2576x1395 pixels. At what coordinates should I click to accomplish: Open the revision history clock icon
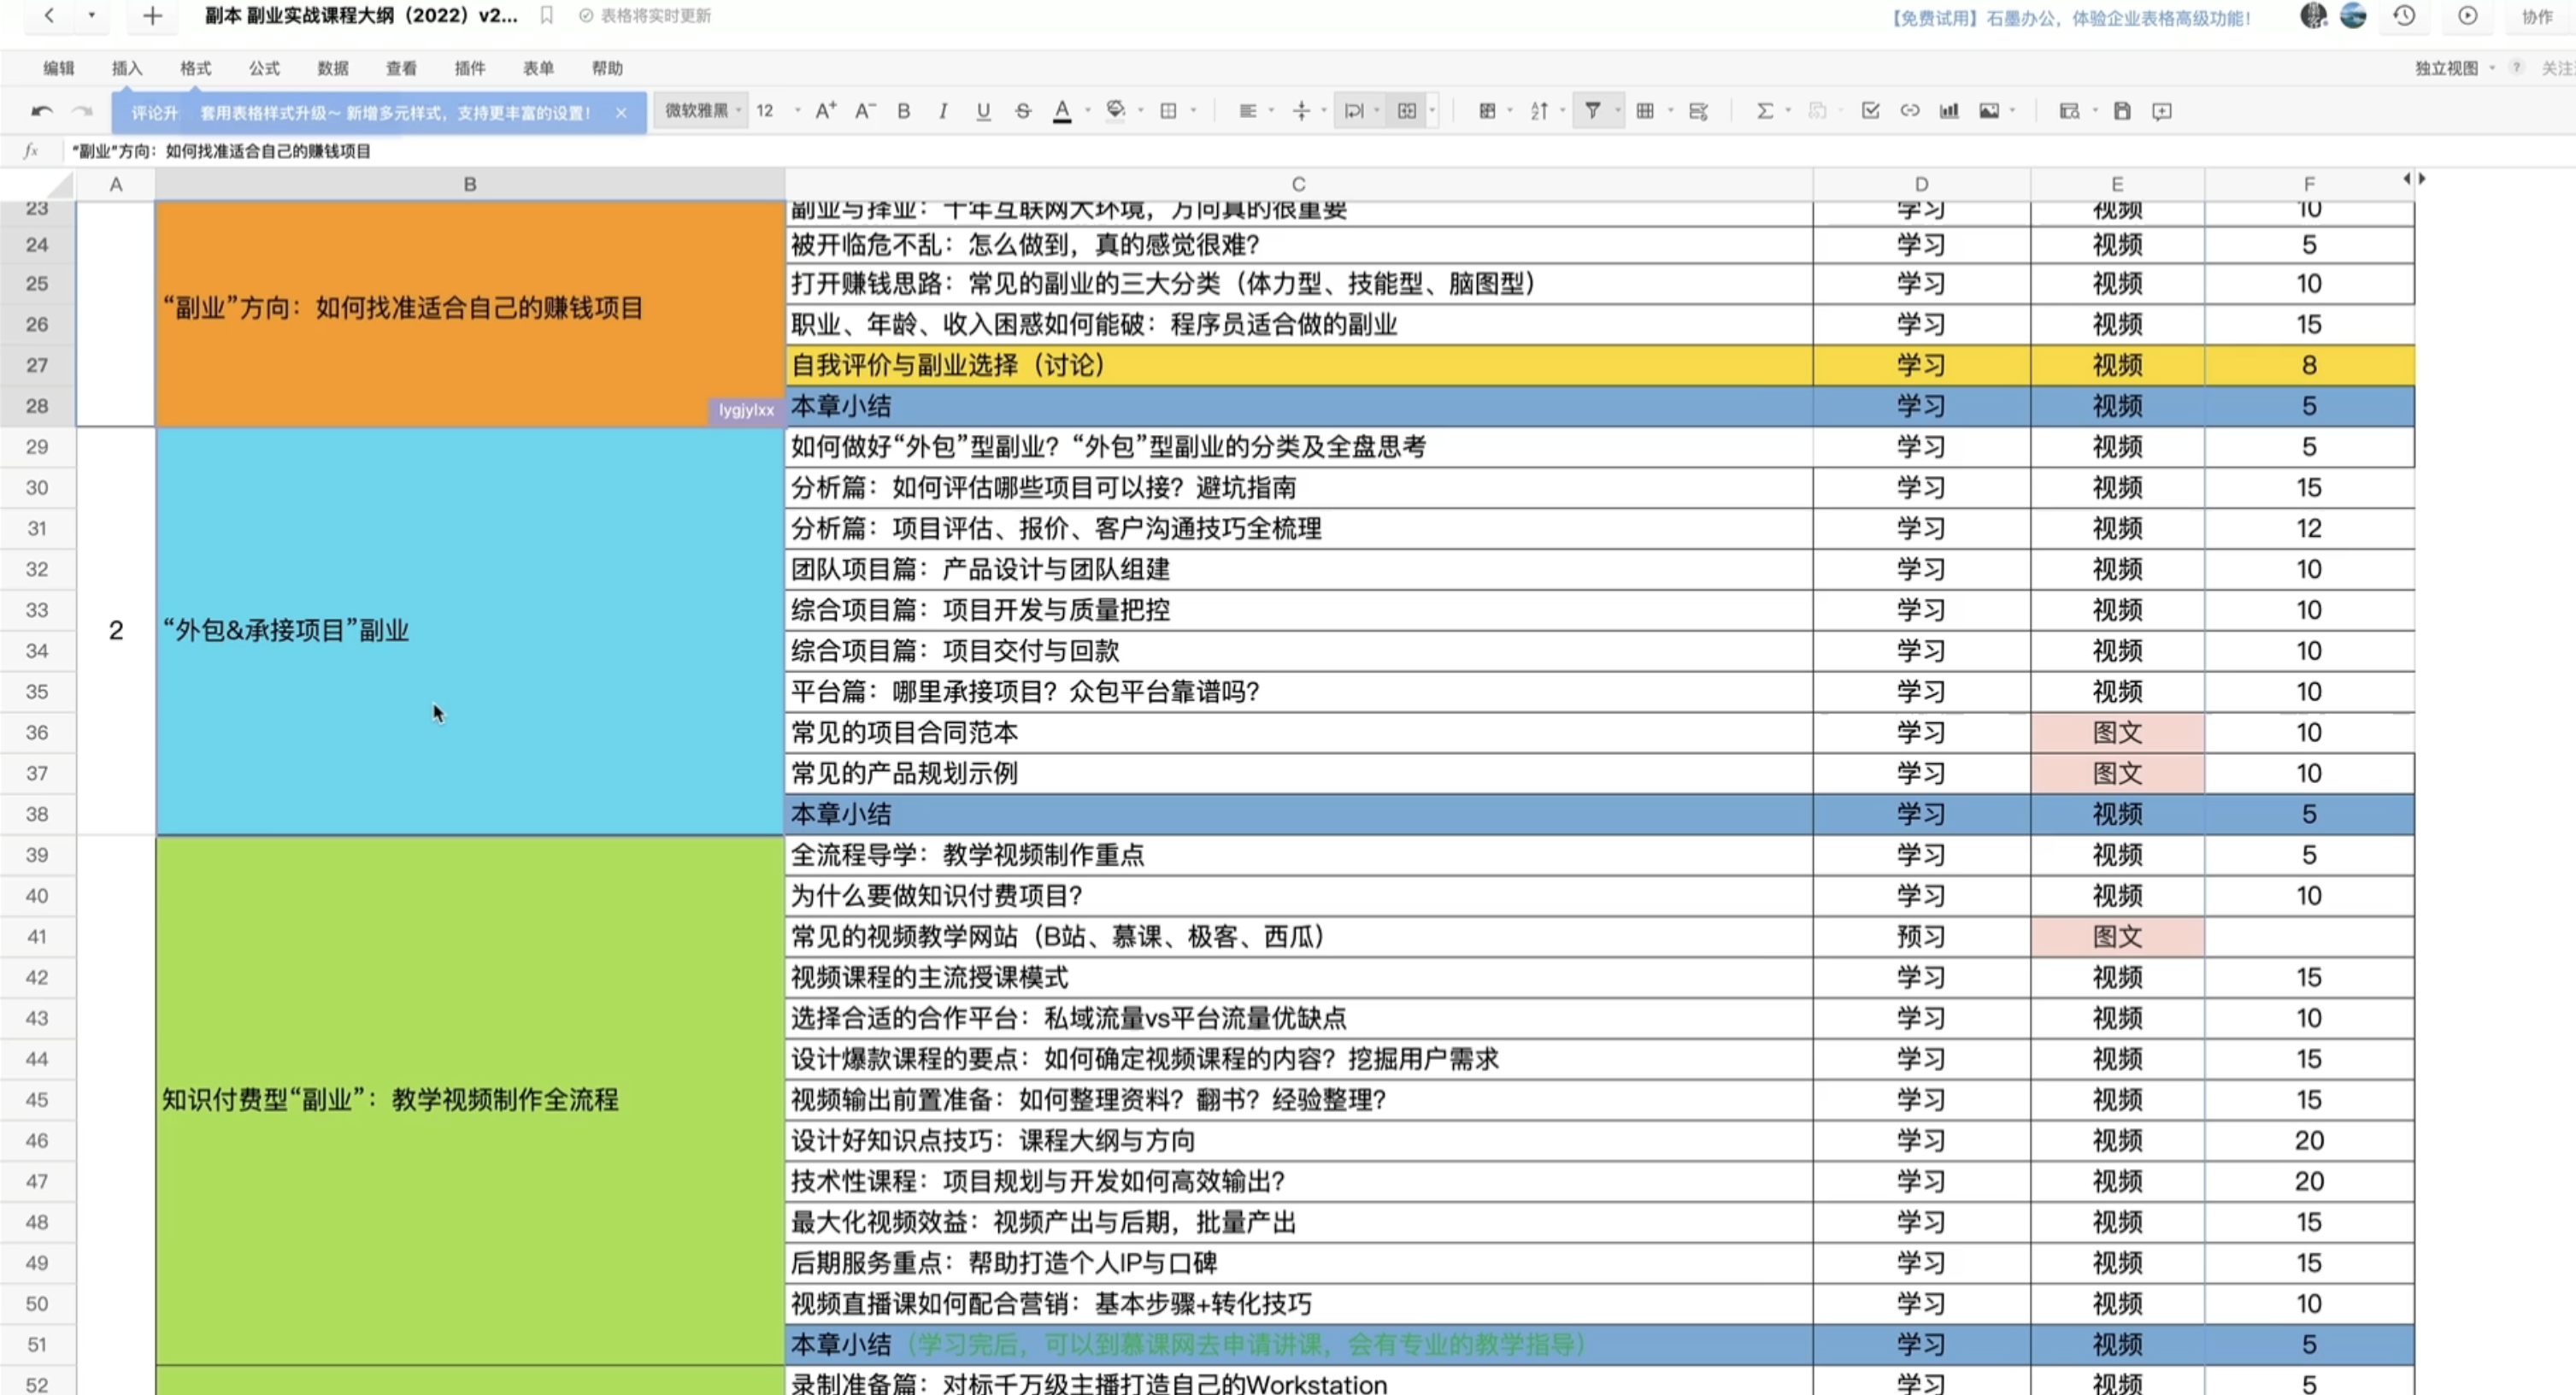2404,16
